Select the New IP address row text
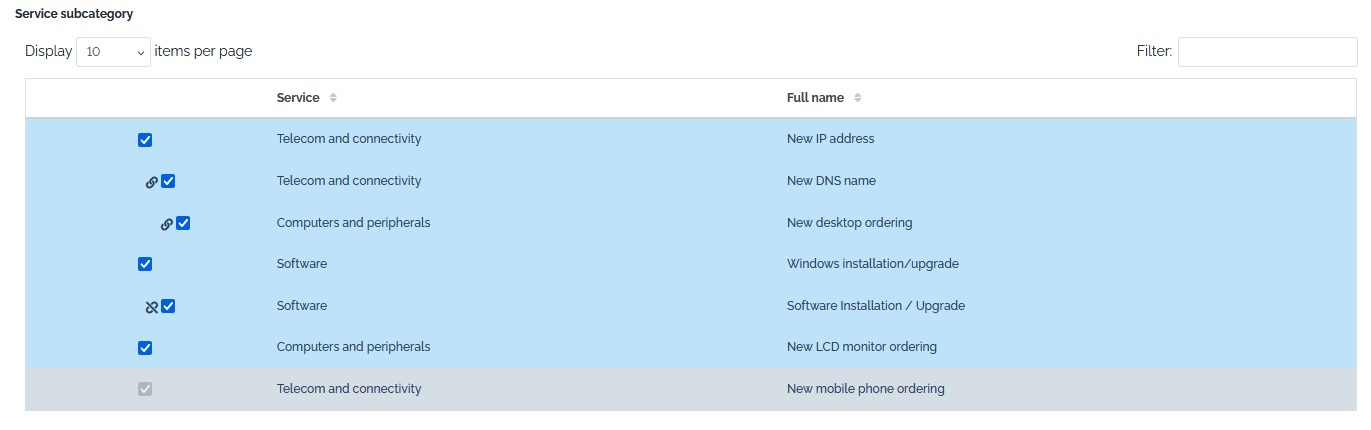 click(x=830, y=139)
